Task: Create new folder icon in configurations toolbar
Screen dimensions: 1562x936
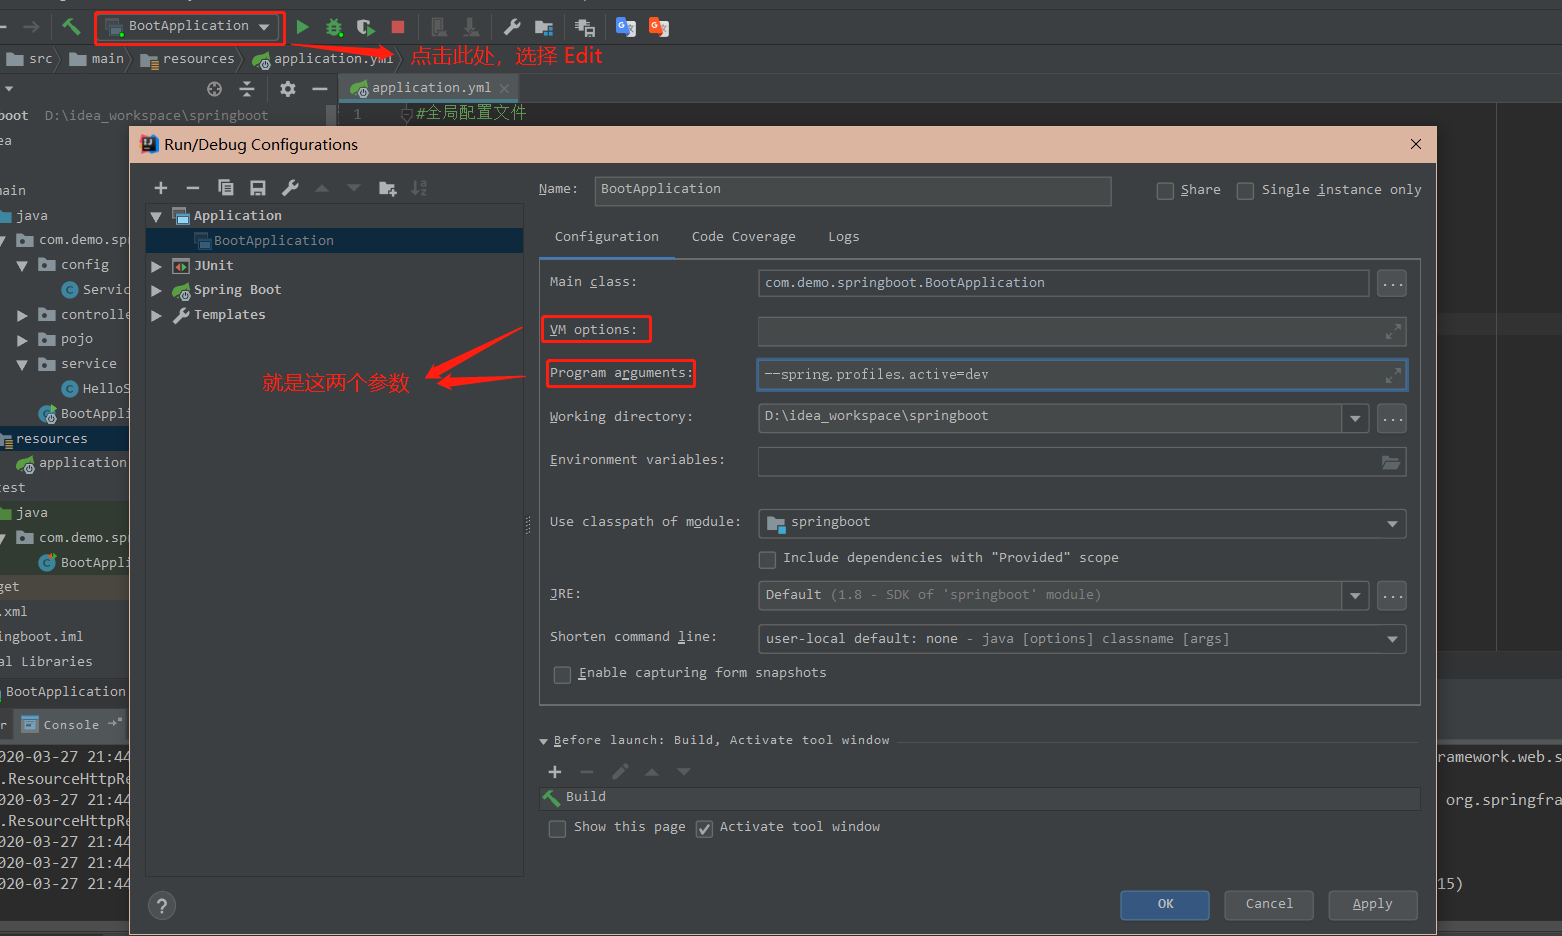Action: point(388,188)
